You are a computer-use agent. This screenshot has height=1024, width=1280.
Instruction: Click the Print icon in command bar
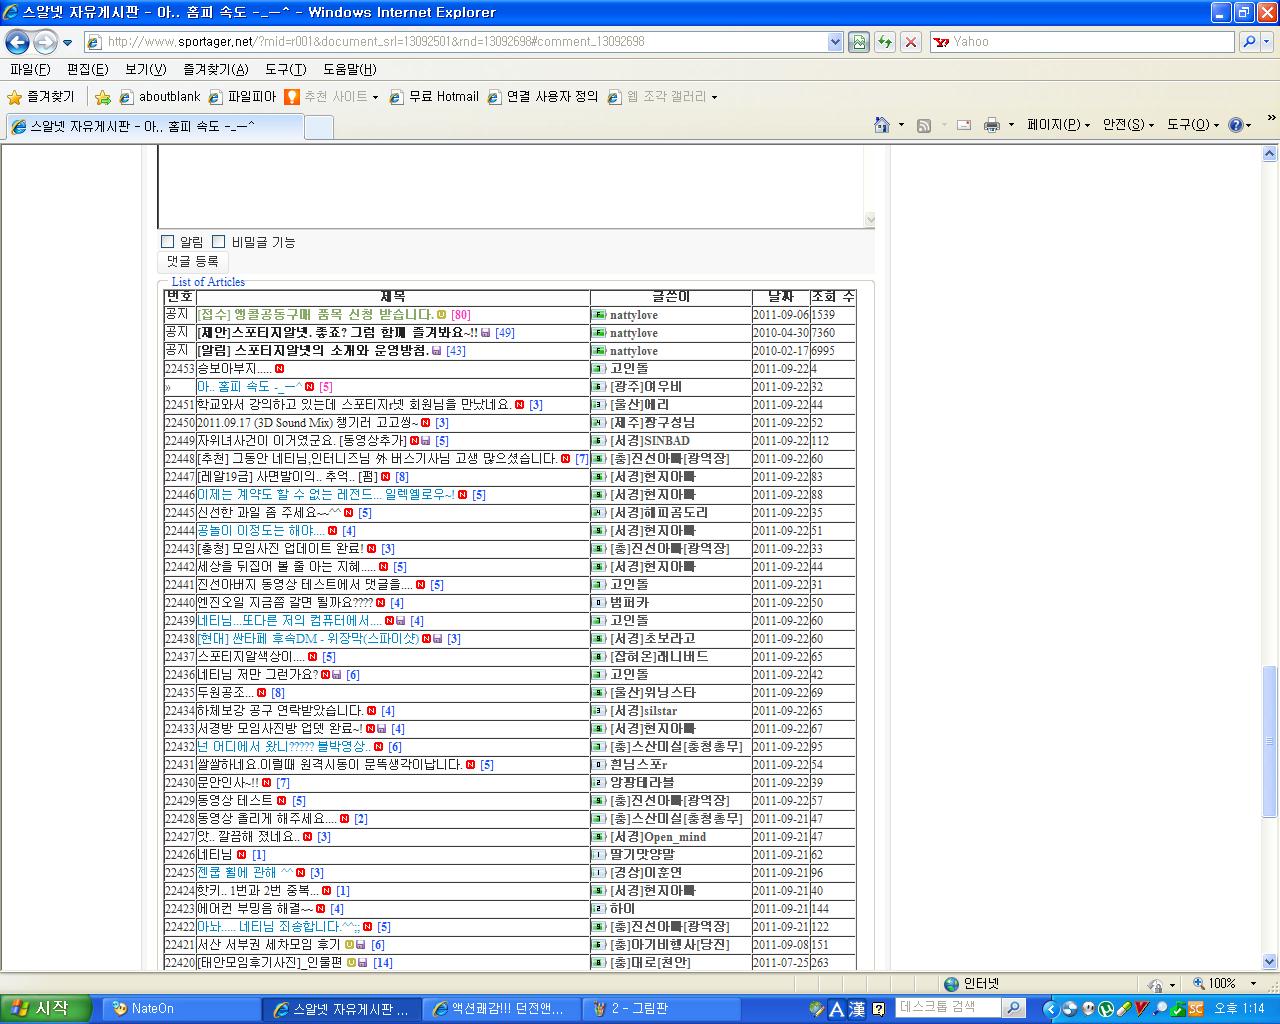[x=992, y=125]
